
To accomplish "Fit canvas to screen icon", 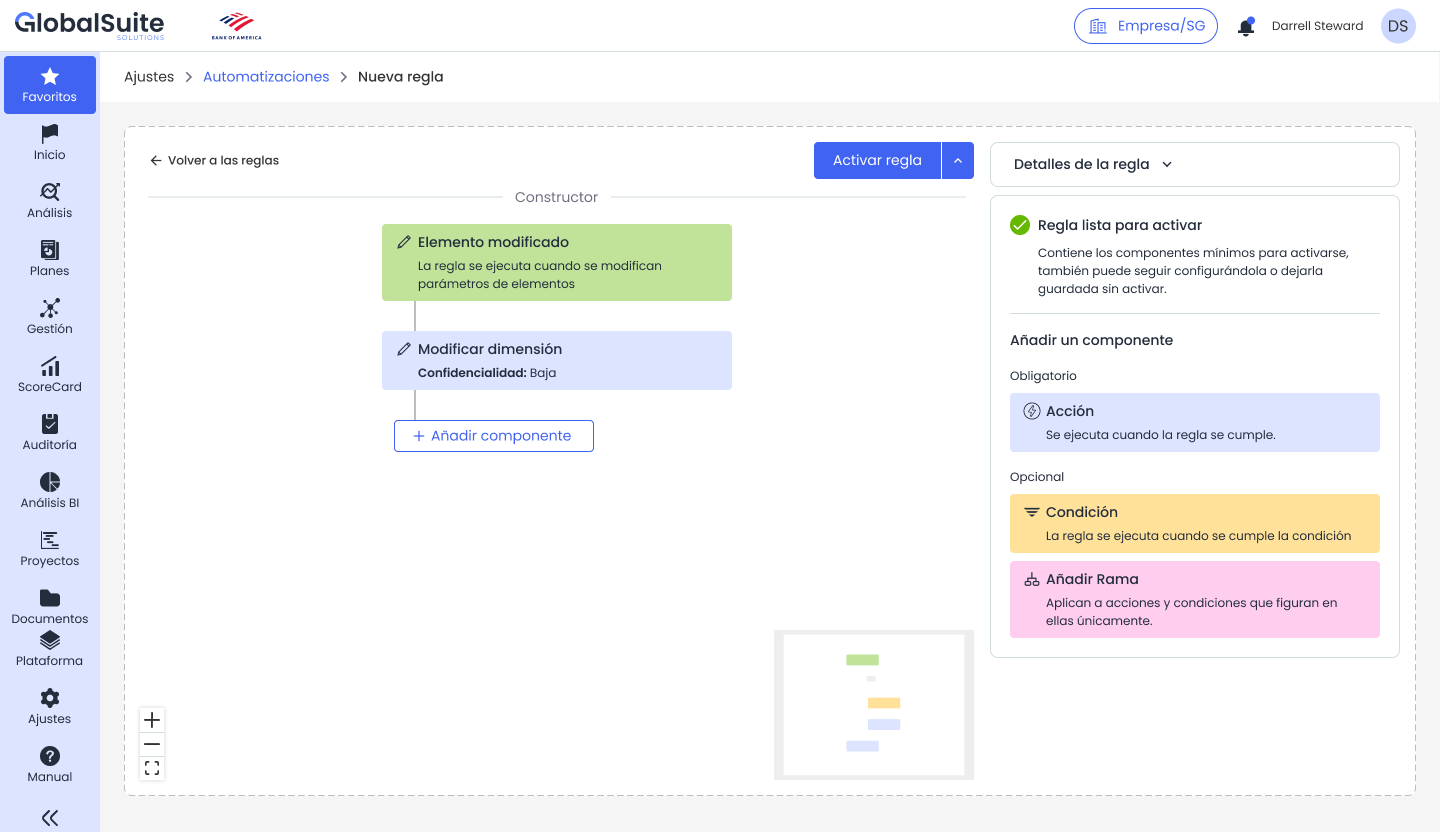I will point(152,768).
